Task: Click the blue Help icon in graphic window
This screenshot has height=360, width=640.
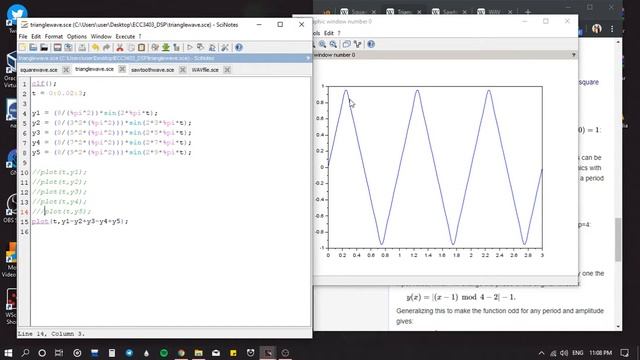Action: pos(371,44)
